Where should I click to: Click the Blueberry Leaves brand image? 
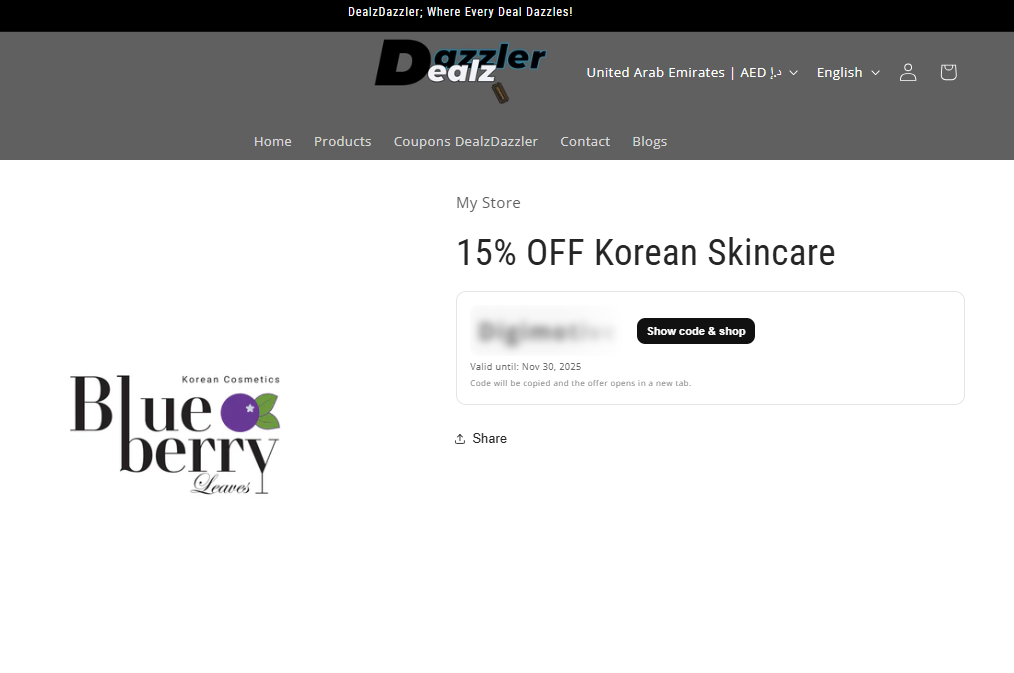[175, 434]
